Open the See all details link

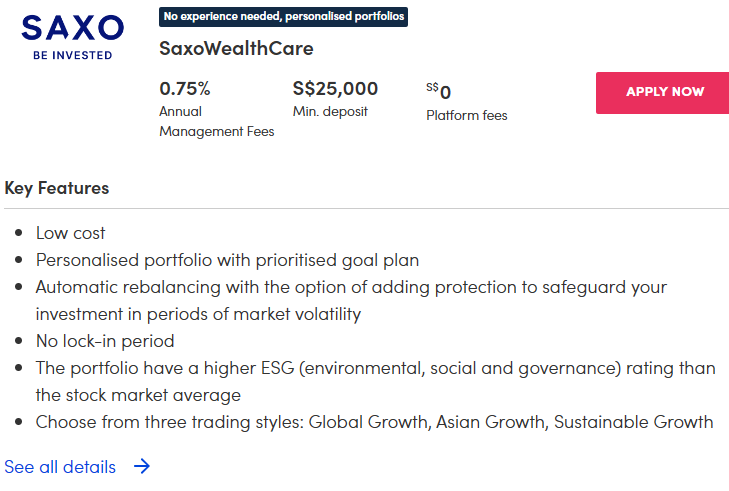[x=60, y=467]
